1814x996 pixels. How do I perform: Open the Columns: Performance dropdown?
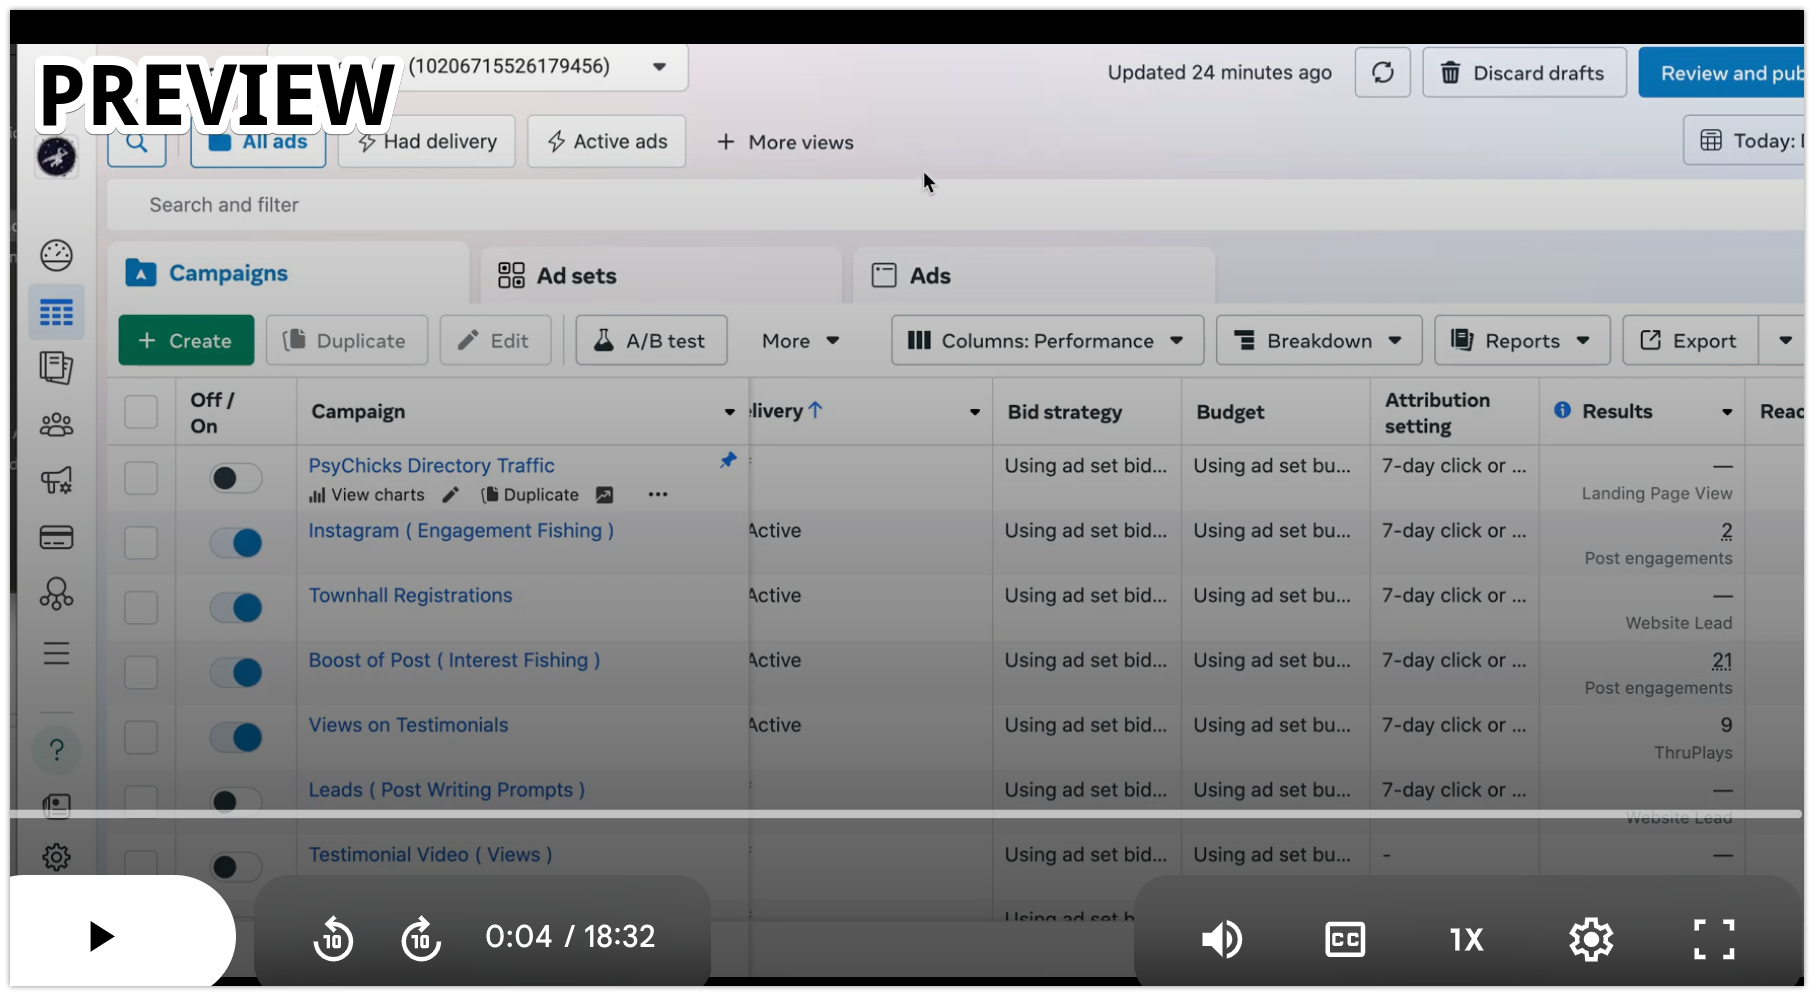tap(1047, 341)
